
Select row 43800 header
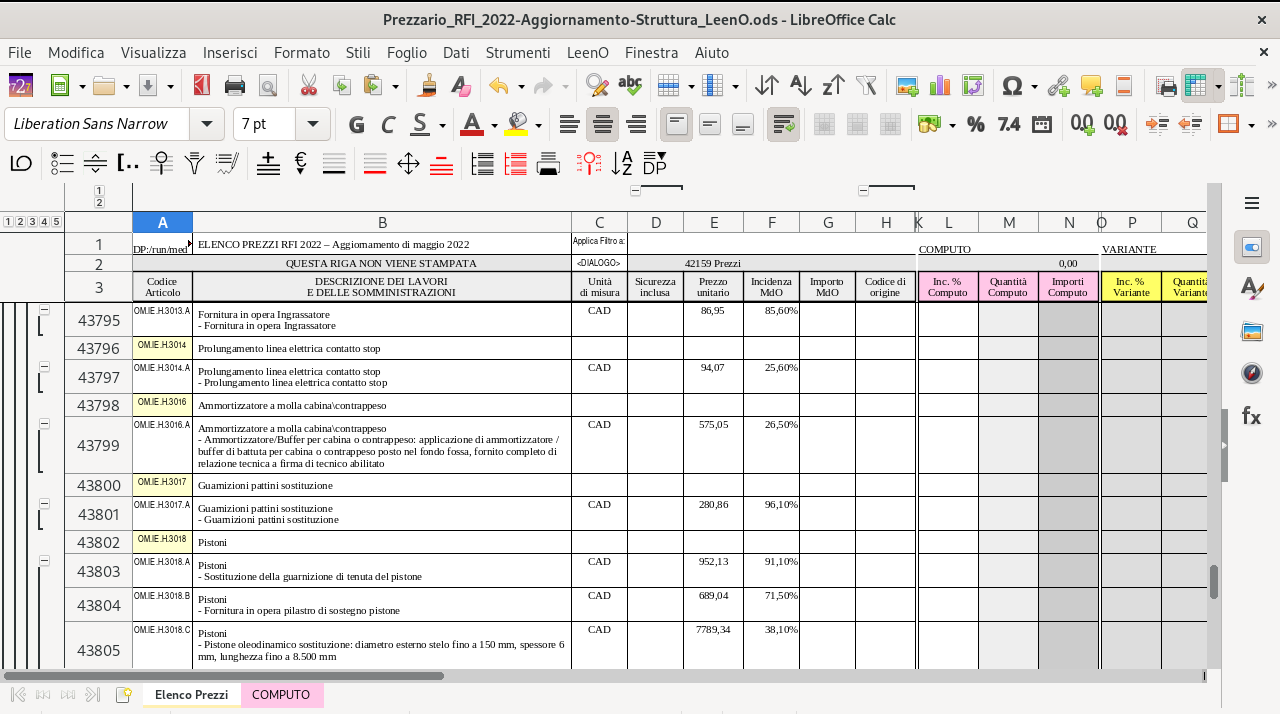click(99, 486)
